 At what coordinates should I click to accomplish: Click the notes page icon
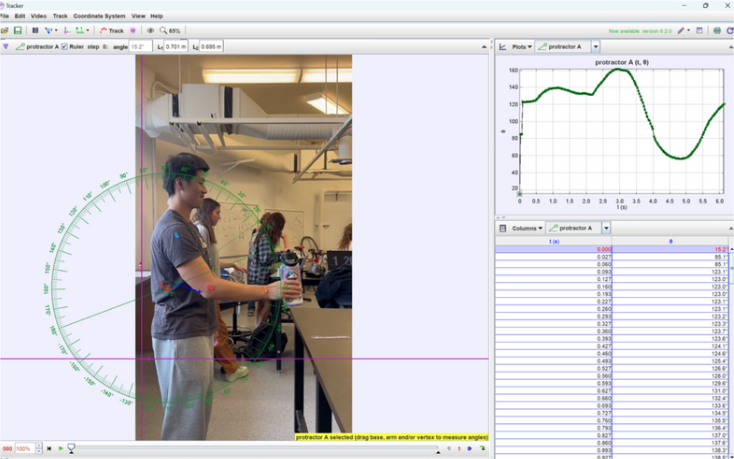(x=699, y=30)
